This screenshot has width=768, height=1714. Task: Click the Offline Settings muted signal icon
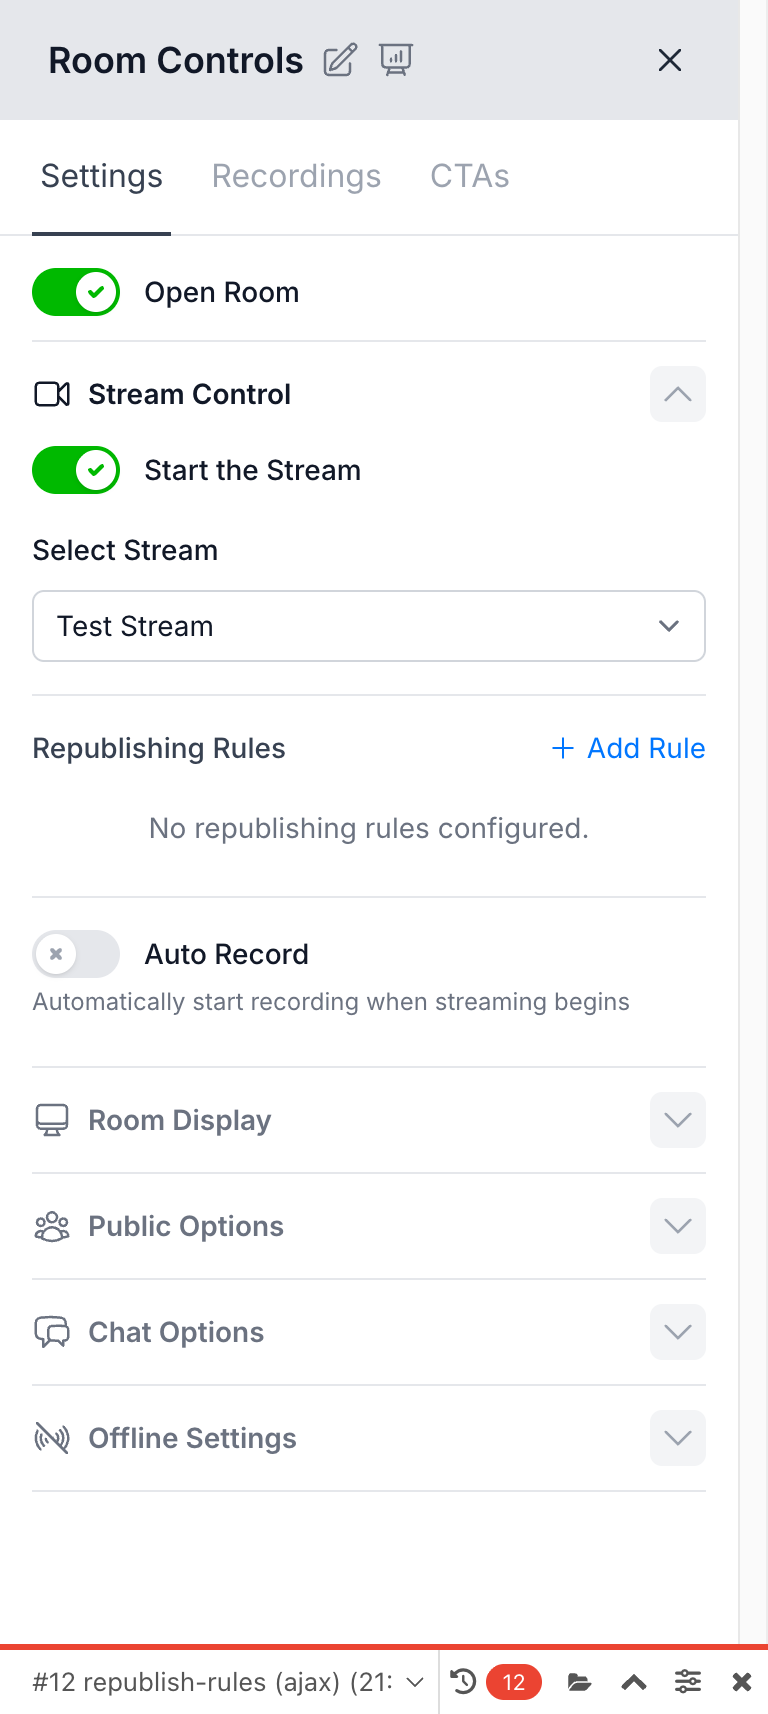click(51, 1438)
